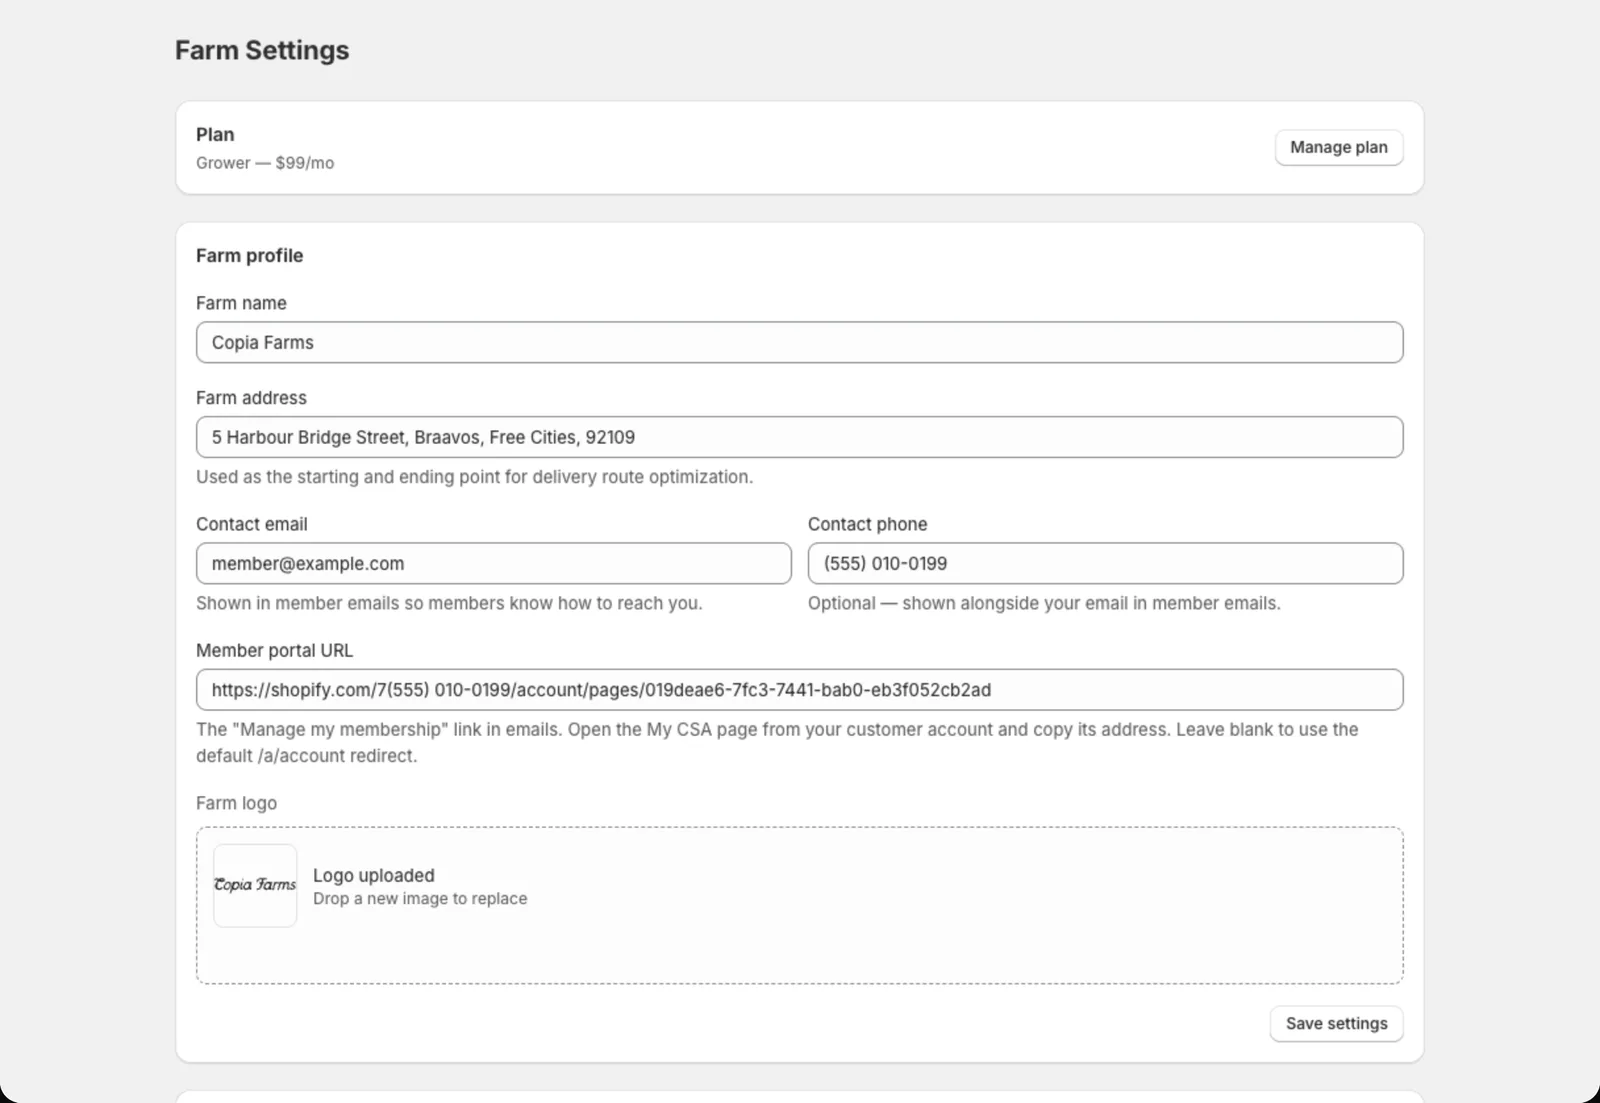Click the 'Manage my membership' description text
This screenshot has height=1103, width=1600.
777,742
